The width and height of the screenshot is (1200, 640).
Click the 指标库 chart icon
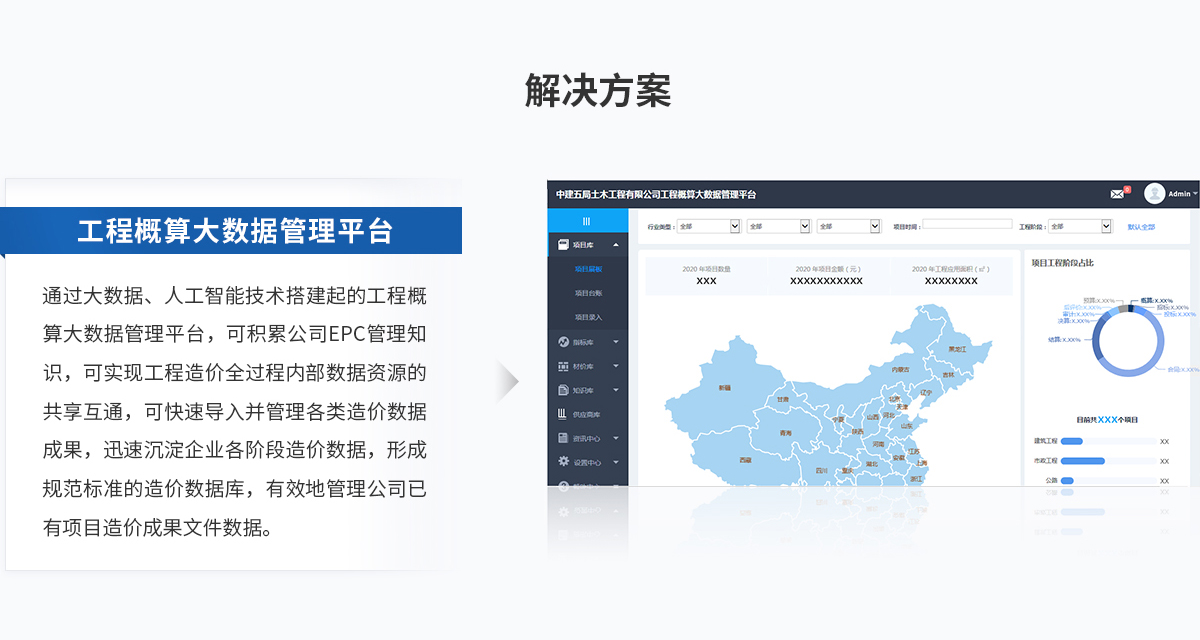[563, 342]
